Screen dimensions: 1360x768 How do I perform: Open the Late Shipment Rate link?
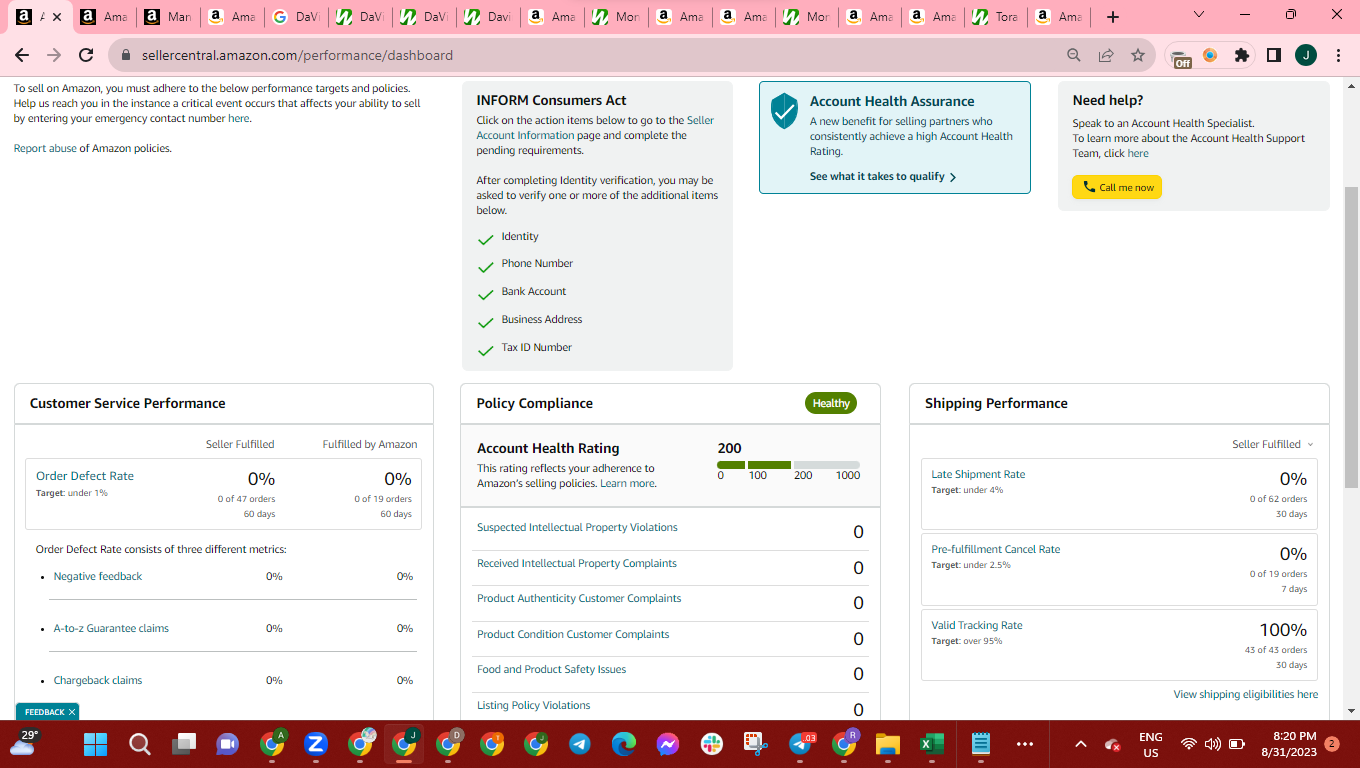point(978,474)
